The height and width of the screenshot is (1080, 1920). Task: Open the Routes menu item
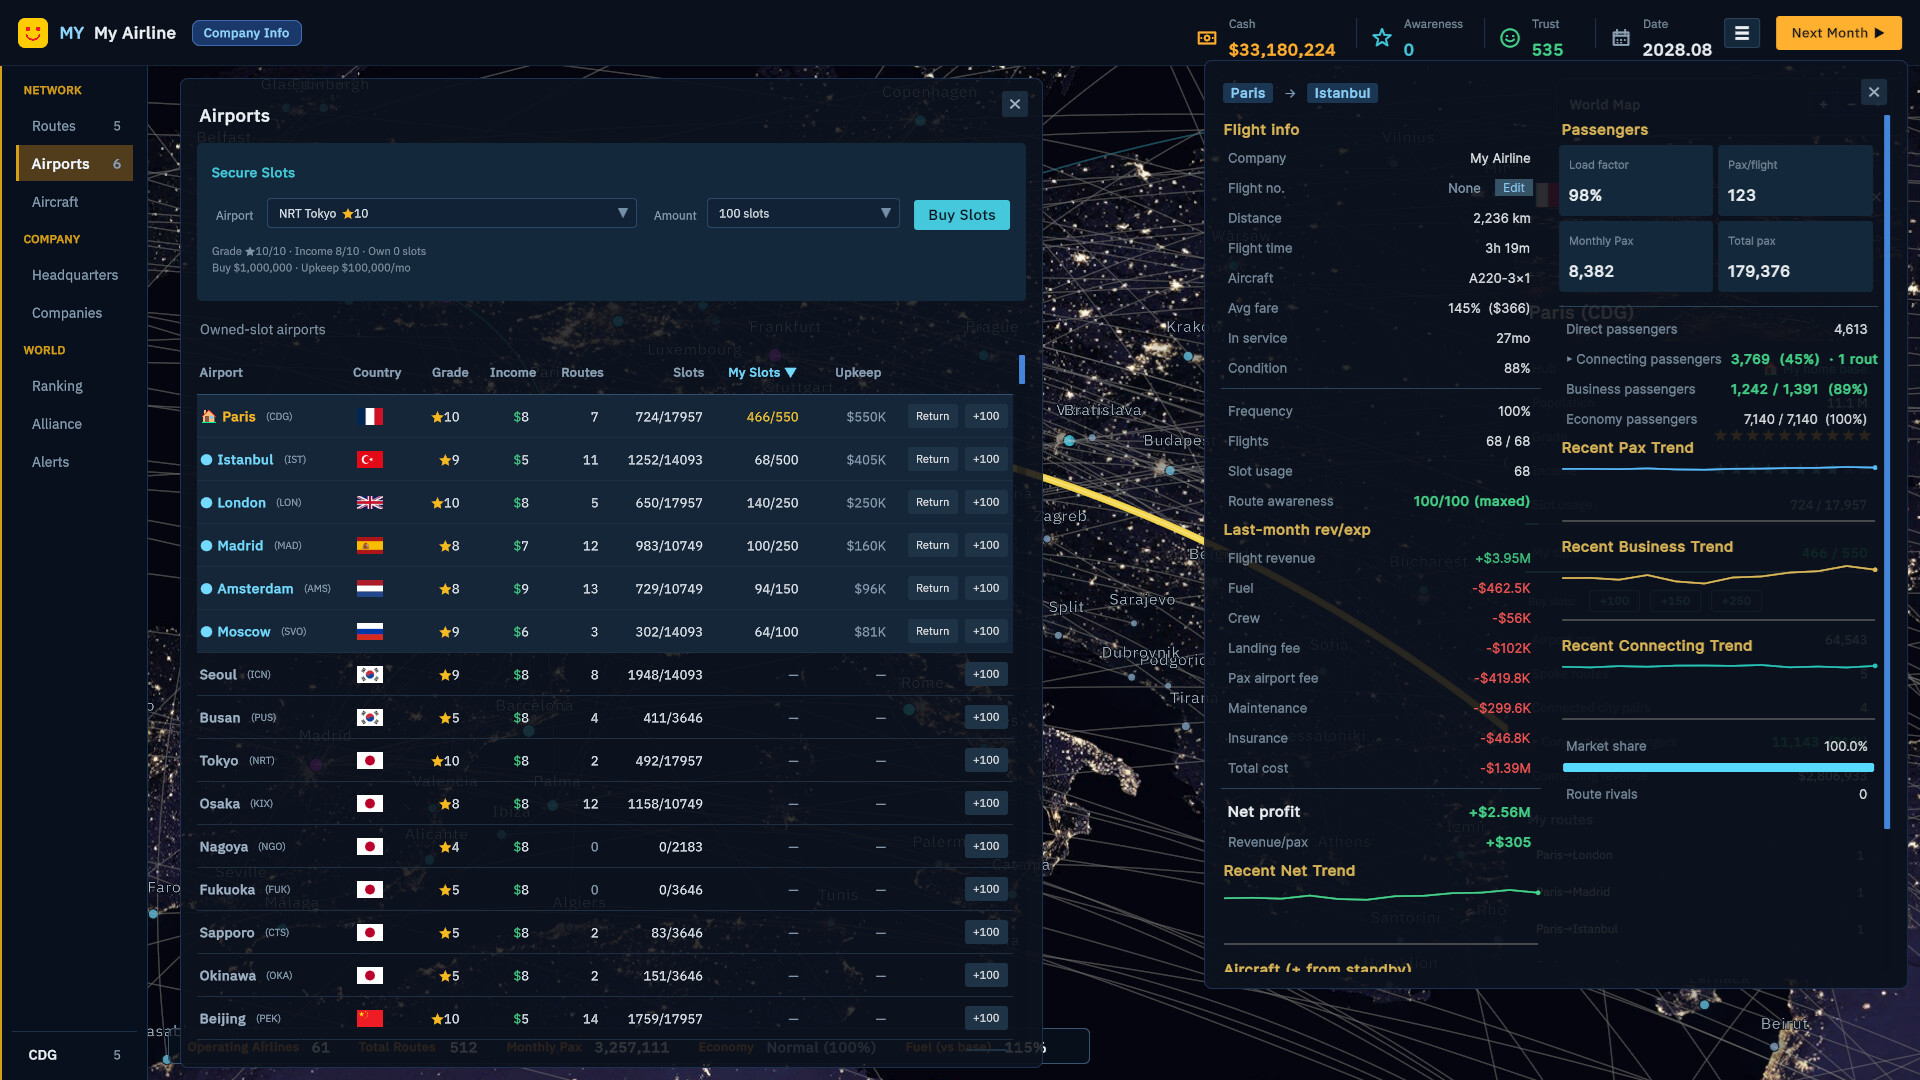point(75,126)
